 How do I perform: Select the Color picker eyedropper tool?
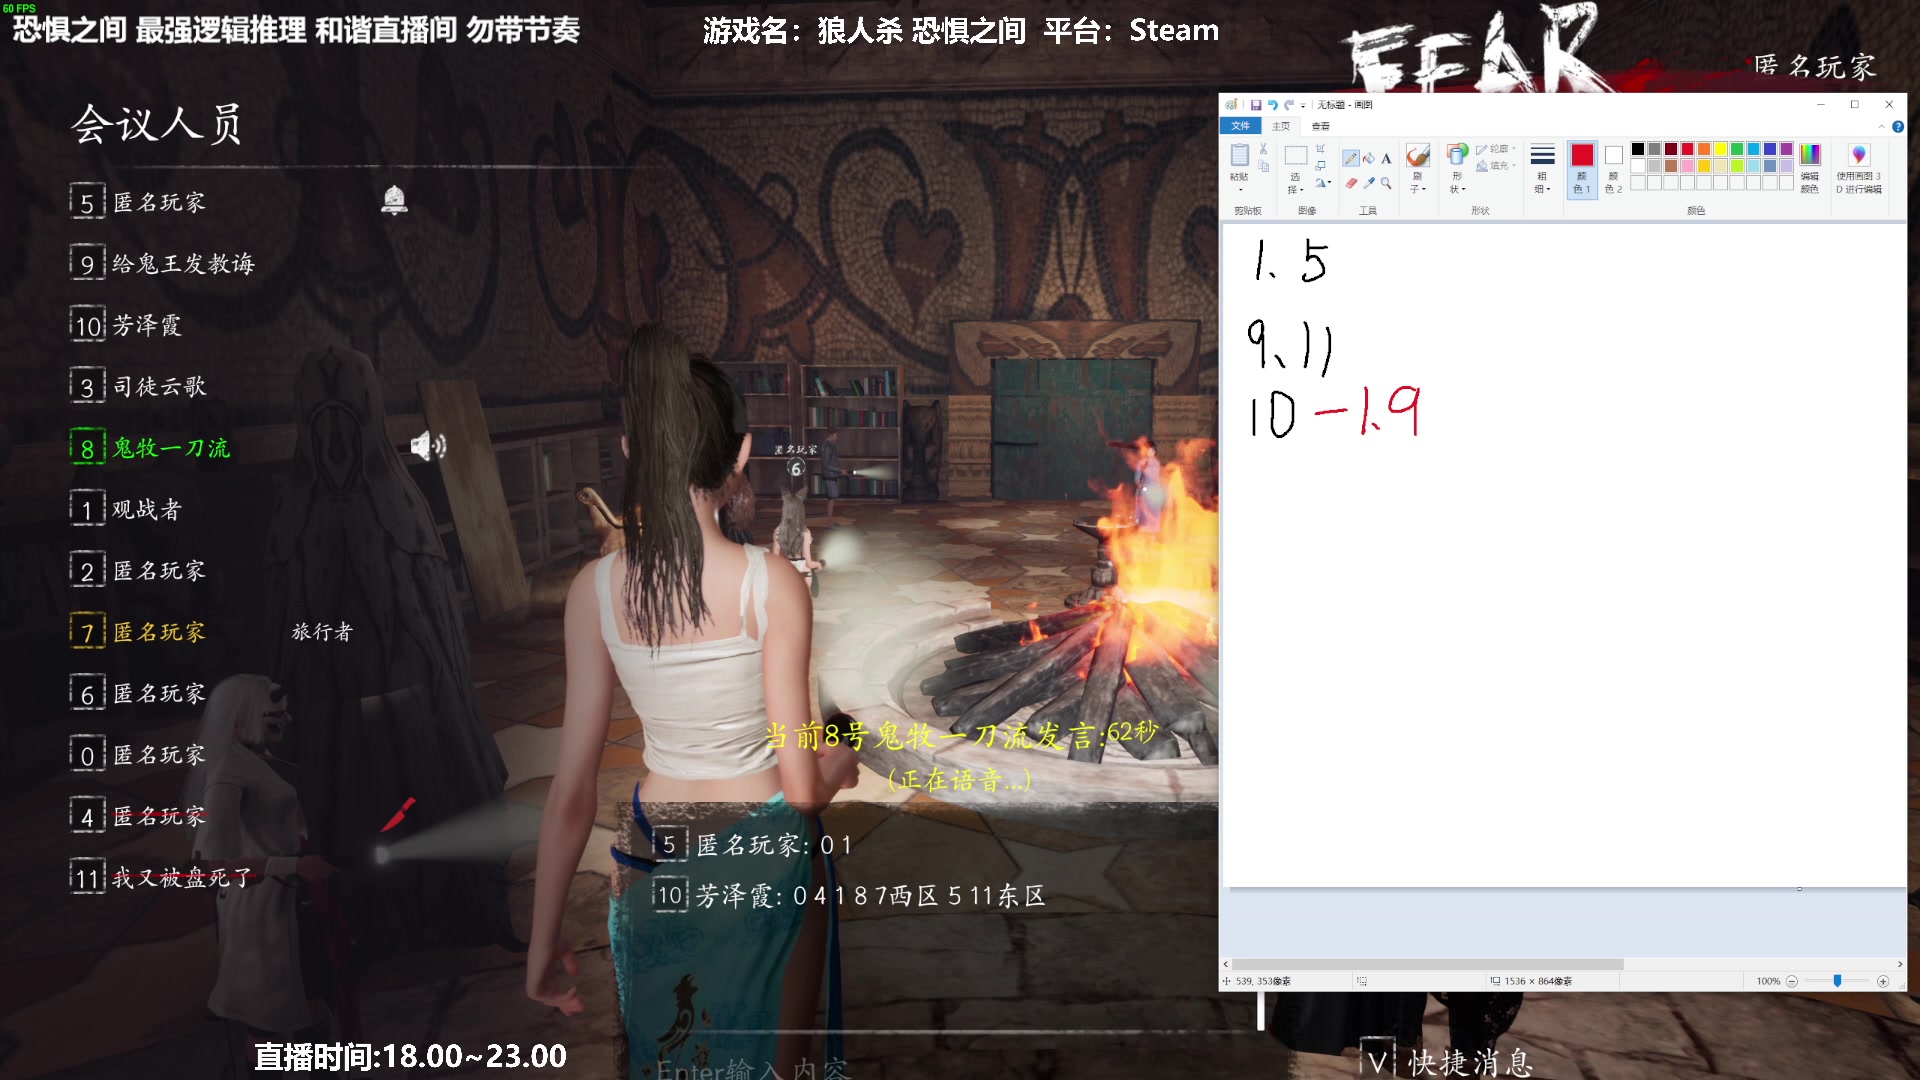click(1369, 183)
